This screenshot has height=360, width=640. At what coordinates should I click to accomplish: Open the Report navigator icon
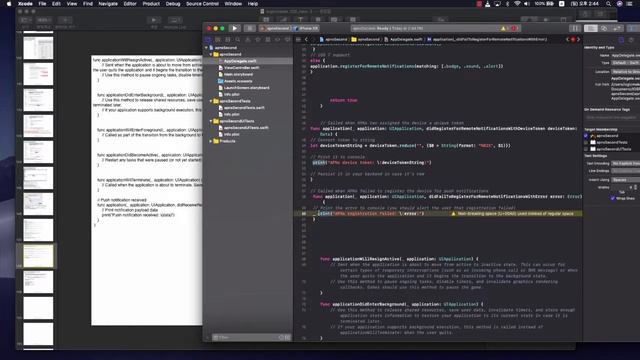tap(288, 40)
